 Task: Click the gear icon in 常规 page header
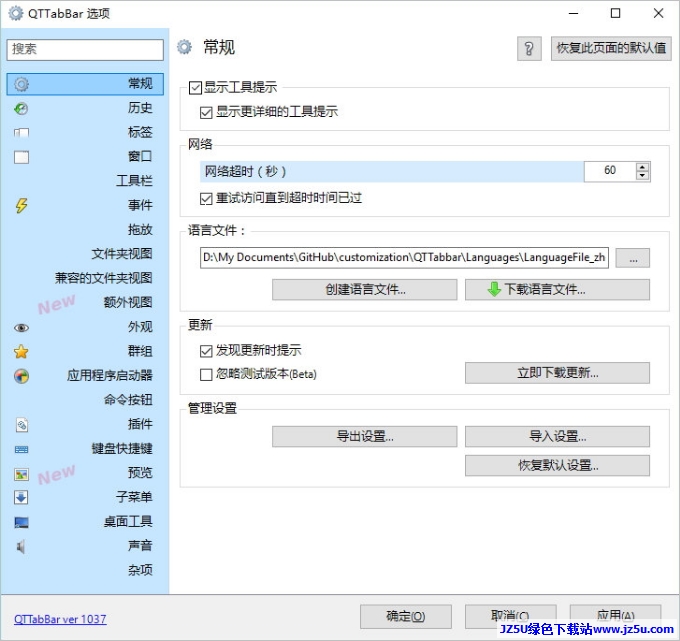tap(184, 47)
